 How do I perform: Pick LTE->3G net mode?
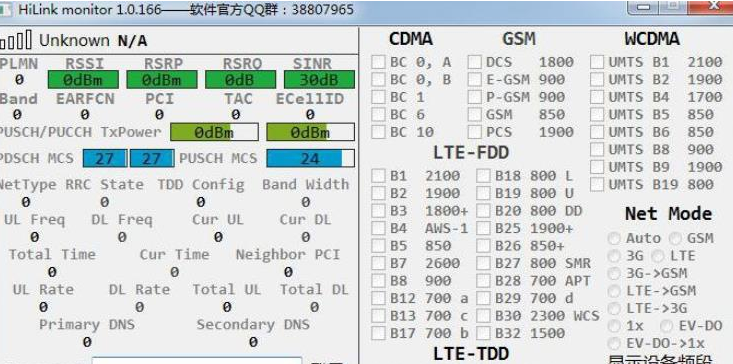(x=614, y=308)
